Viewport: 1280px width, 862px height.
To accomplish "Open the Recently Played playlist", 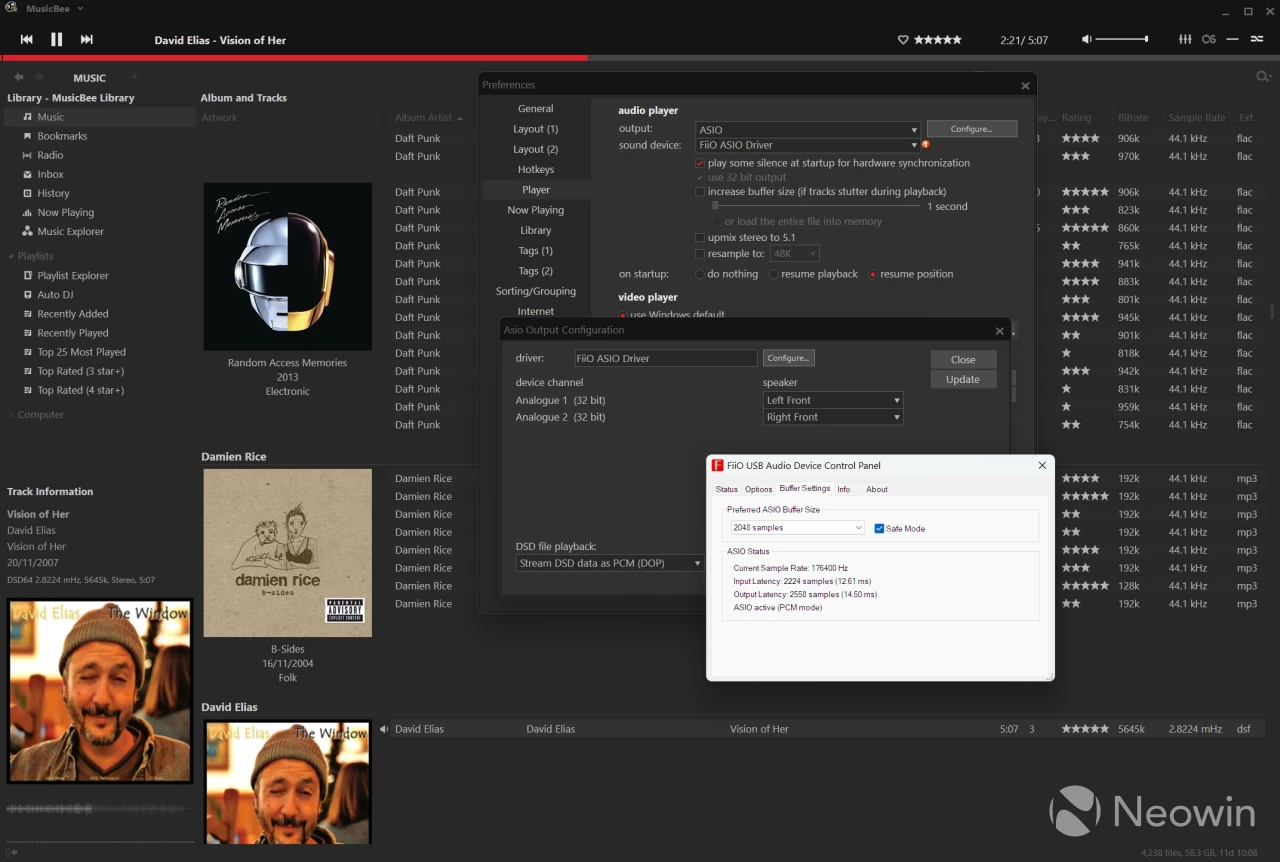I will 73,333.
